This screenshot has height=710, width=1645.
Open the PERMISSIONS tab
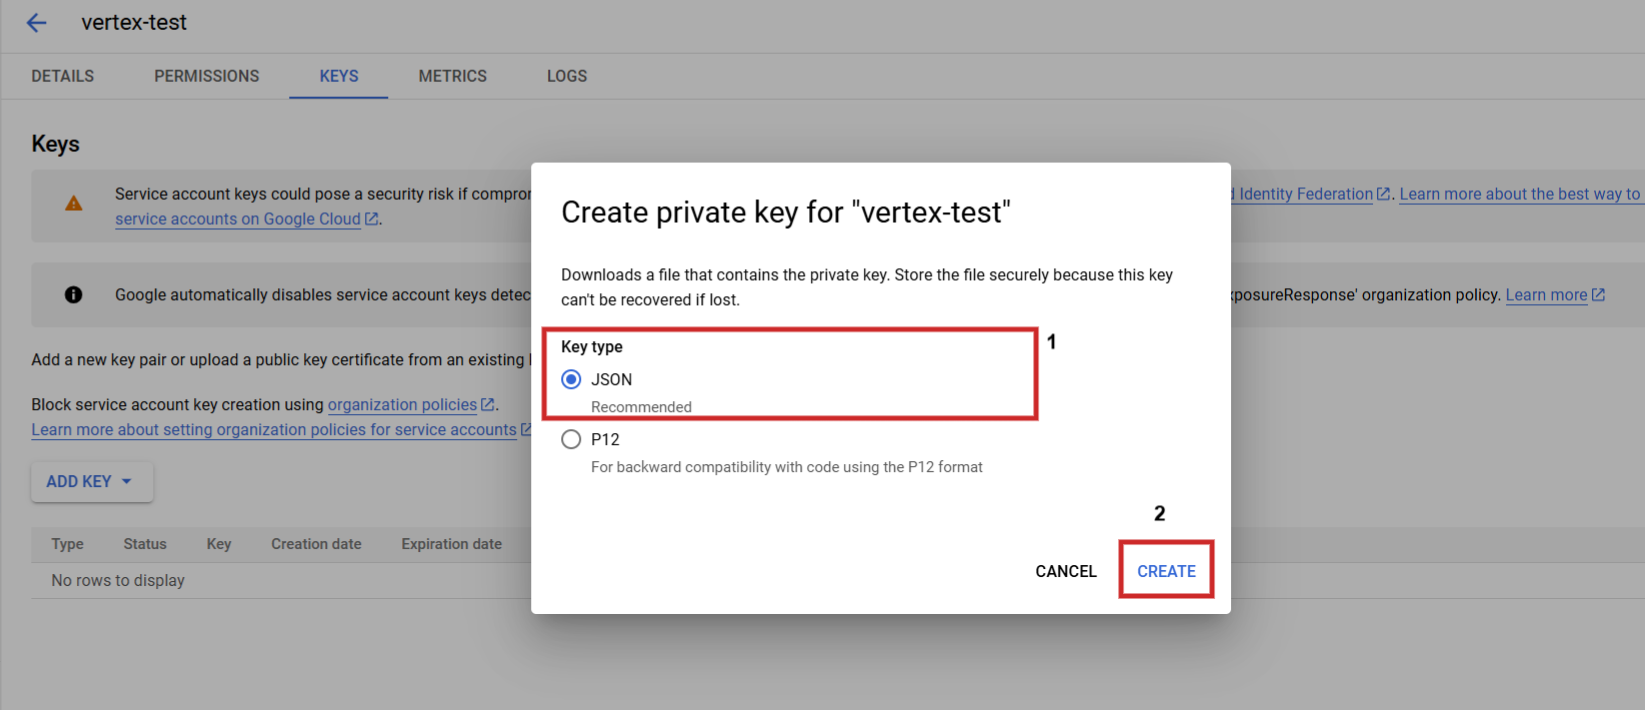[206, 76]
